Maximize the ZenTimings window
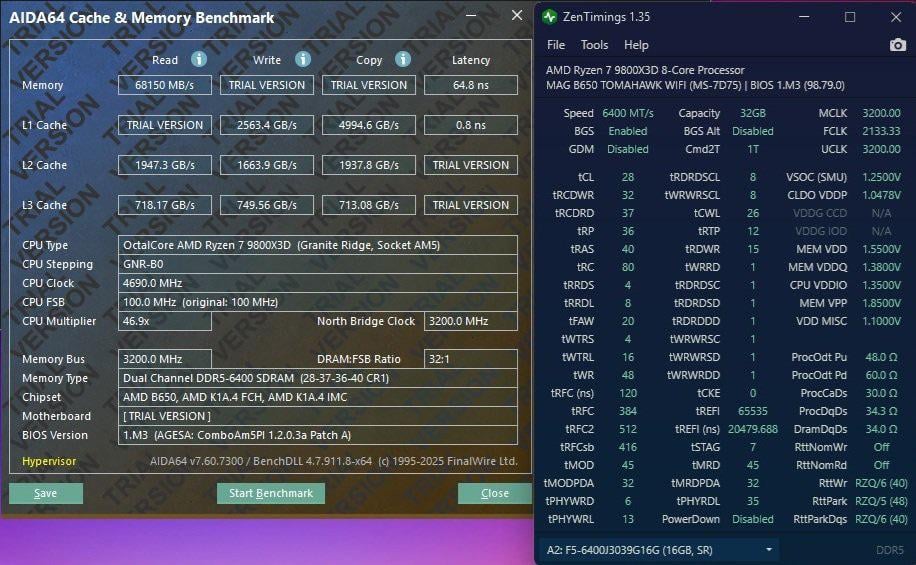This screenshot has height=565, width=916. (x=850, y=17)
